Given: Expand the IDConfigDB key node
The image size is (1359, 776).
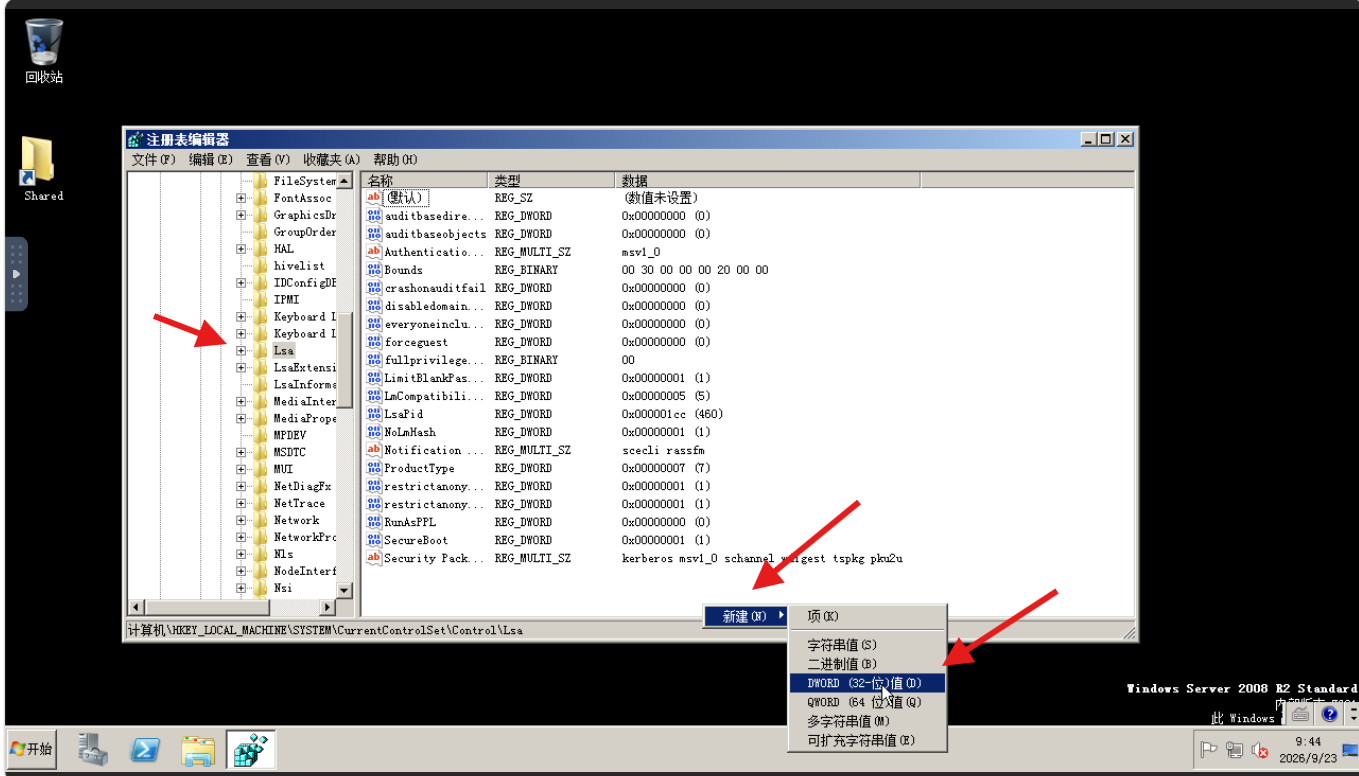Looking at the screenshot, I should [x=241, y=283].
